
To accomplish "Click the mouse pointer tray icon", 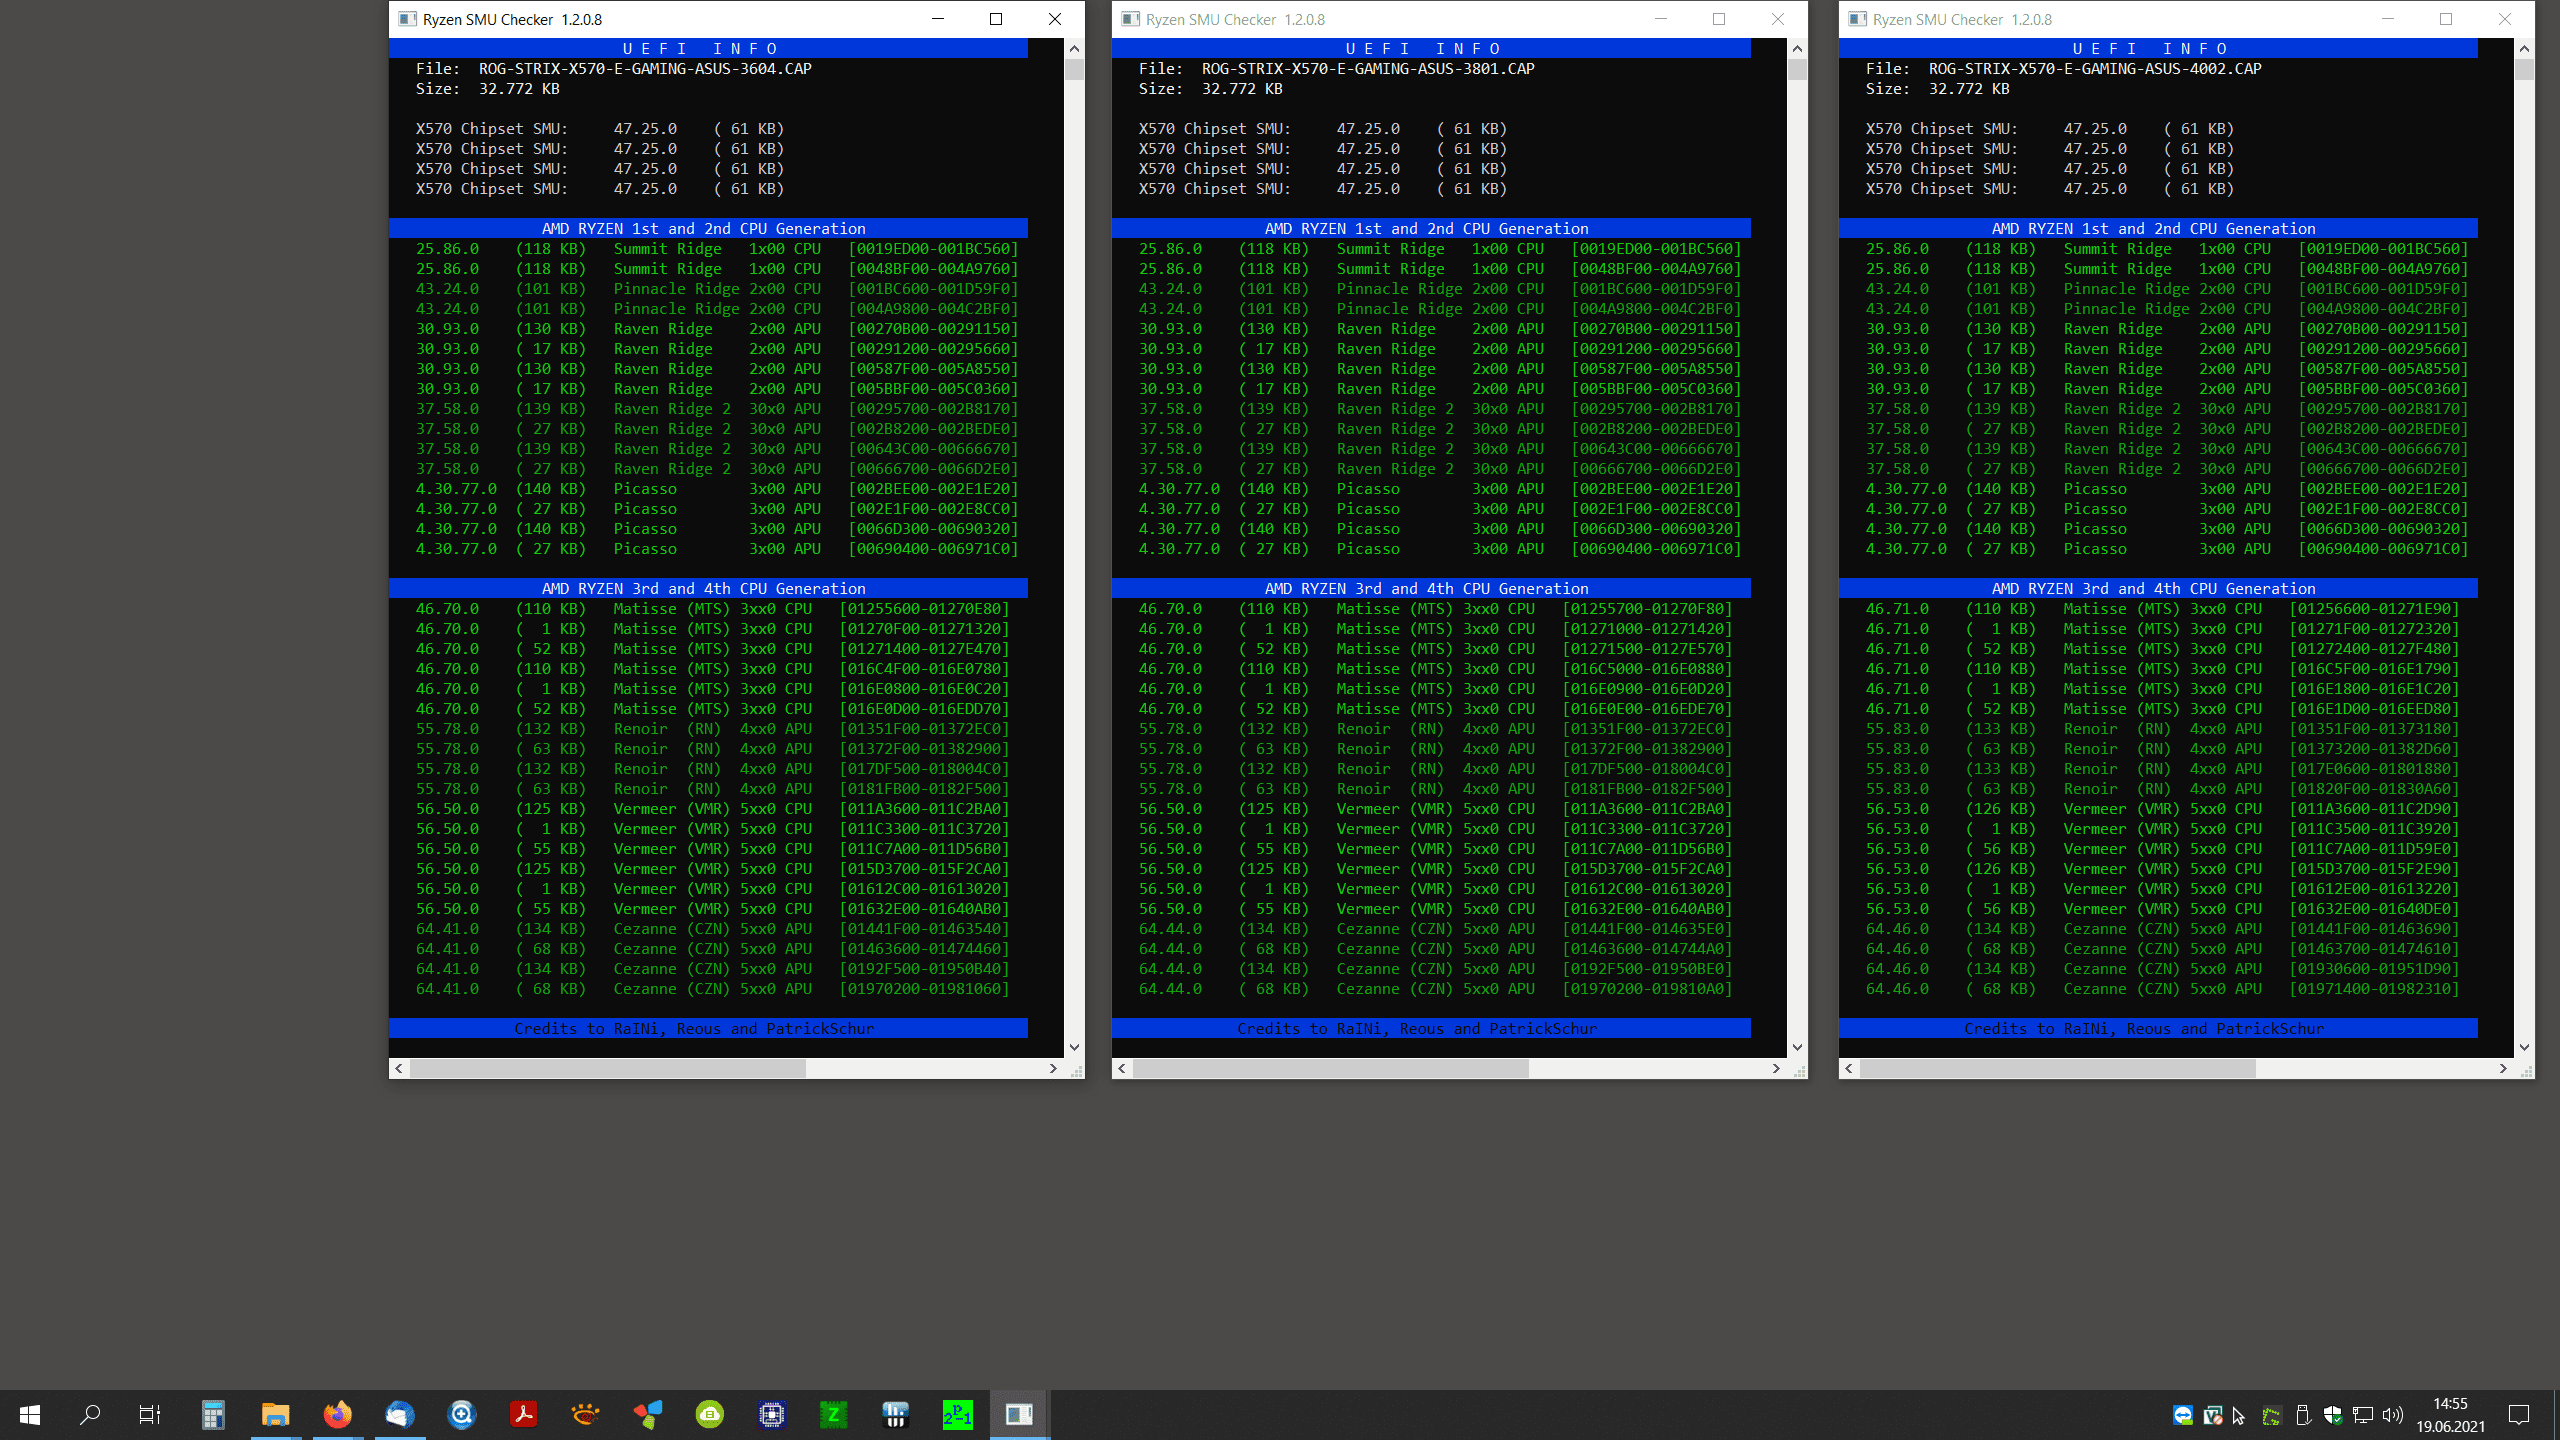I will (x=2239, y=1415).
